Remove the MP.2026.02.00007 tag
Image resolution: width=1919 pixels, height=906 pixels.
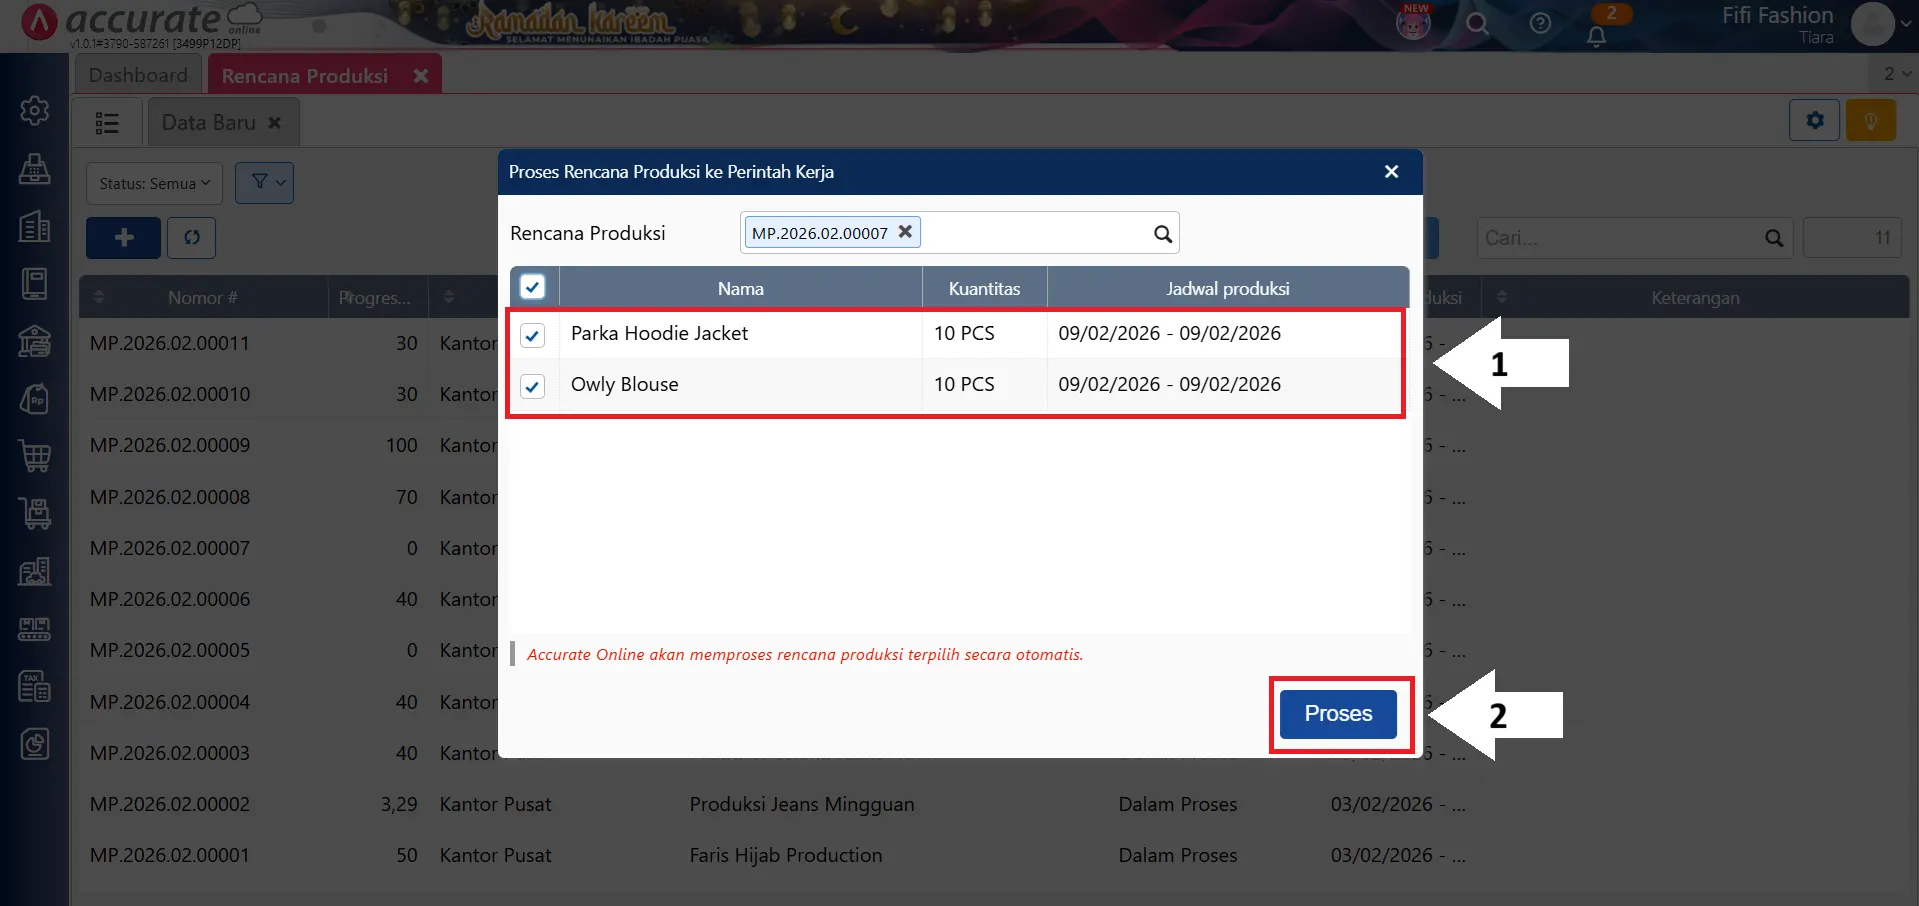pyautogui.click(x=905, y=232)
